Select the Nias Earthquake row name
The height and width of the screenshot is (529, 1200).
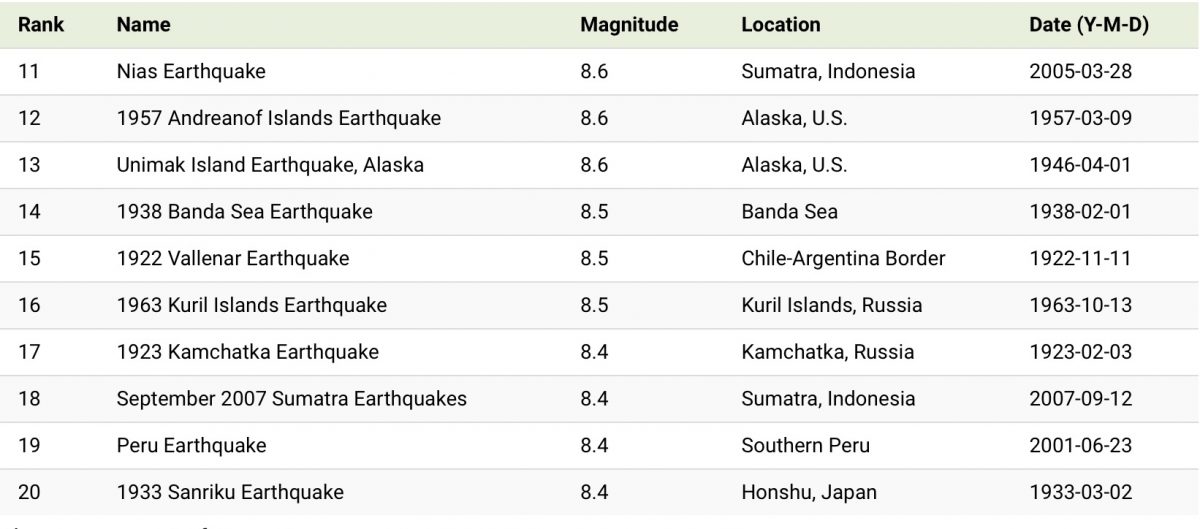tap(191, 72)
